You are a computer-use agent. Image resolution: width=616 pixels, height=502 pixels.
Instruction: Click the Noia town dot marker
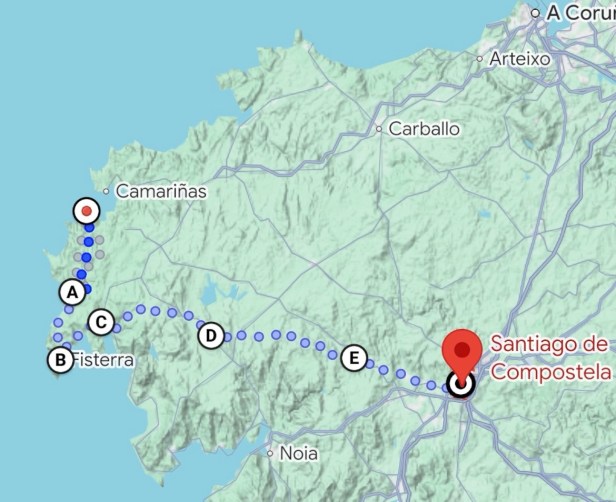pyautogui.click(x=270, y=454)
